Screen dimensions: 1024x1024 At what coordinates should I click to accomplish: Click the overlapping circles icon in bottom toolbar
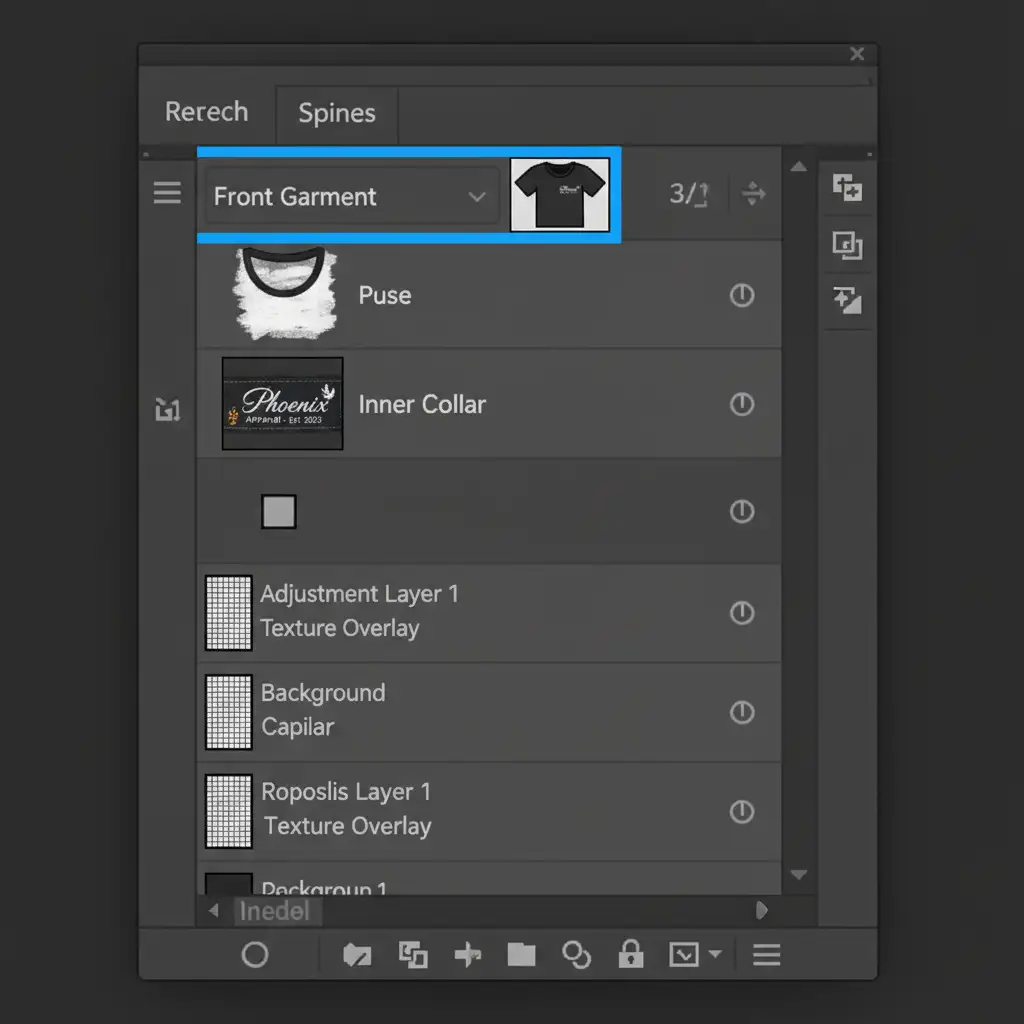coord(576,955)
